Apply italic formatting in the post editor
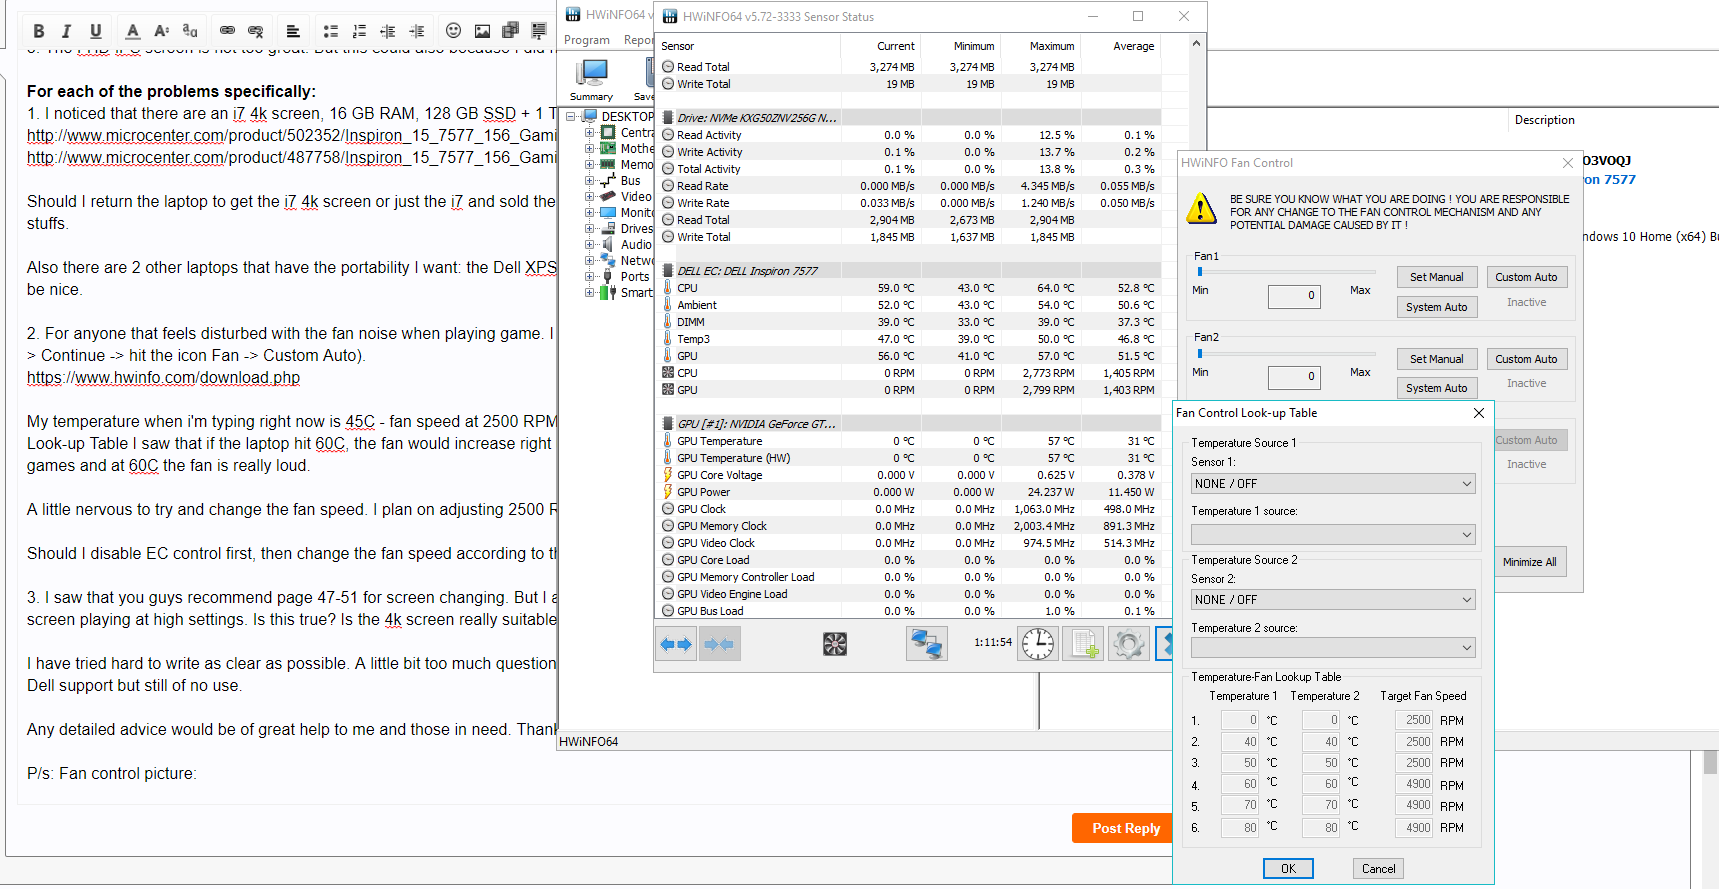The width and height of the screenshot is (1719, 889). pyautogui.click(x=66, y=31)
